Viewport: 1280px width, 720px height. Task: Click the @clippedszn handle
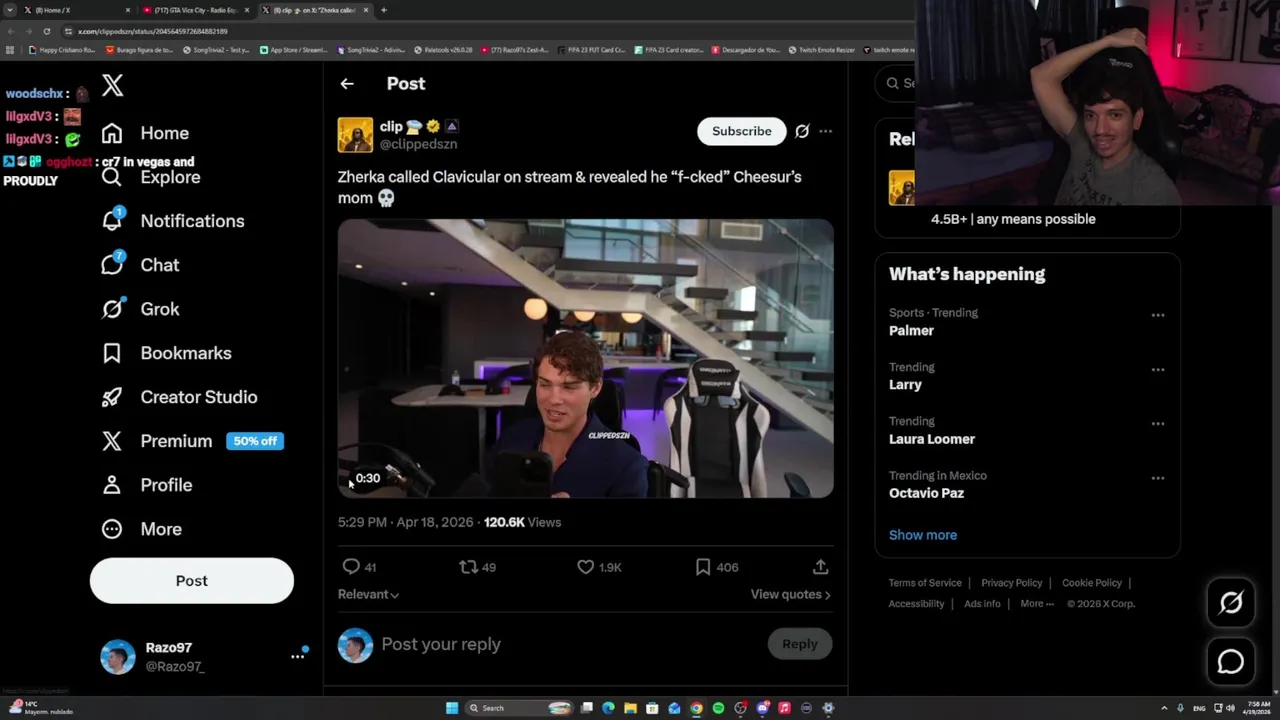pyautogui.click(x=418, y=144)
